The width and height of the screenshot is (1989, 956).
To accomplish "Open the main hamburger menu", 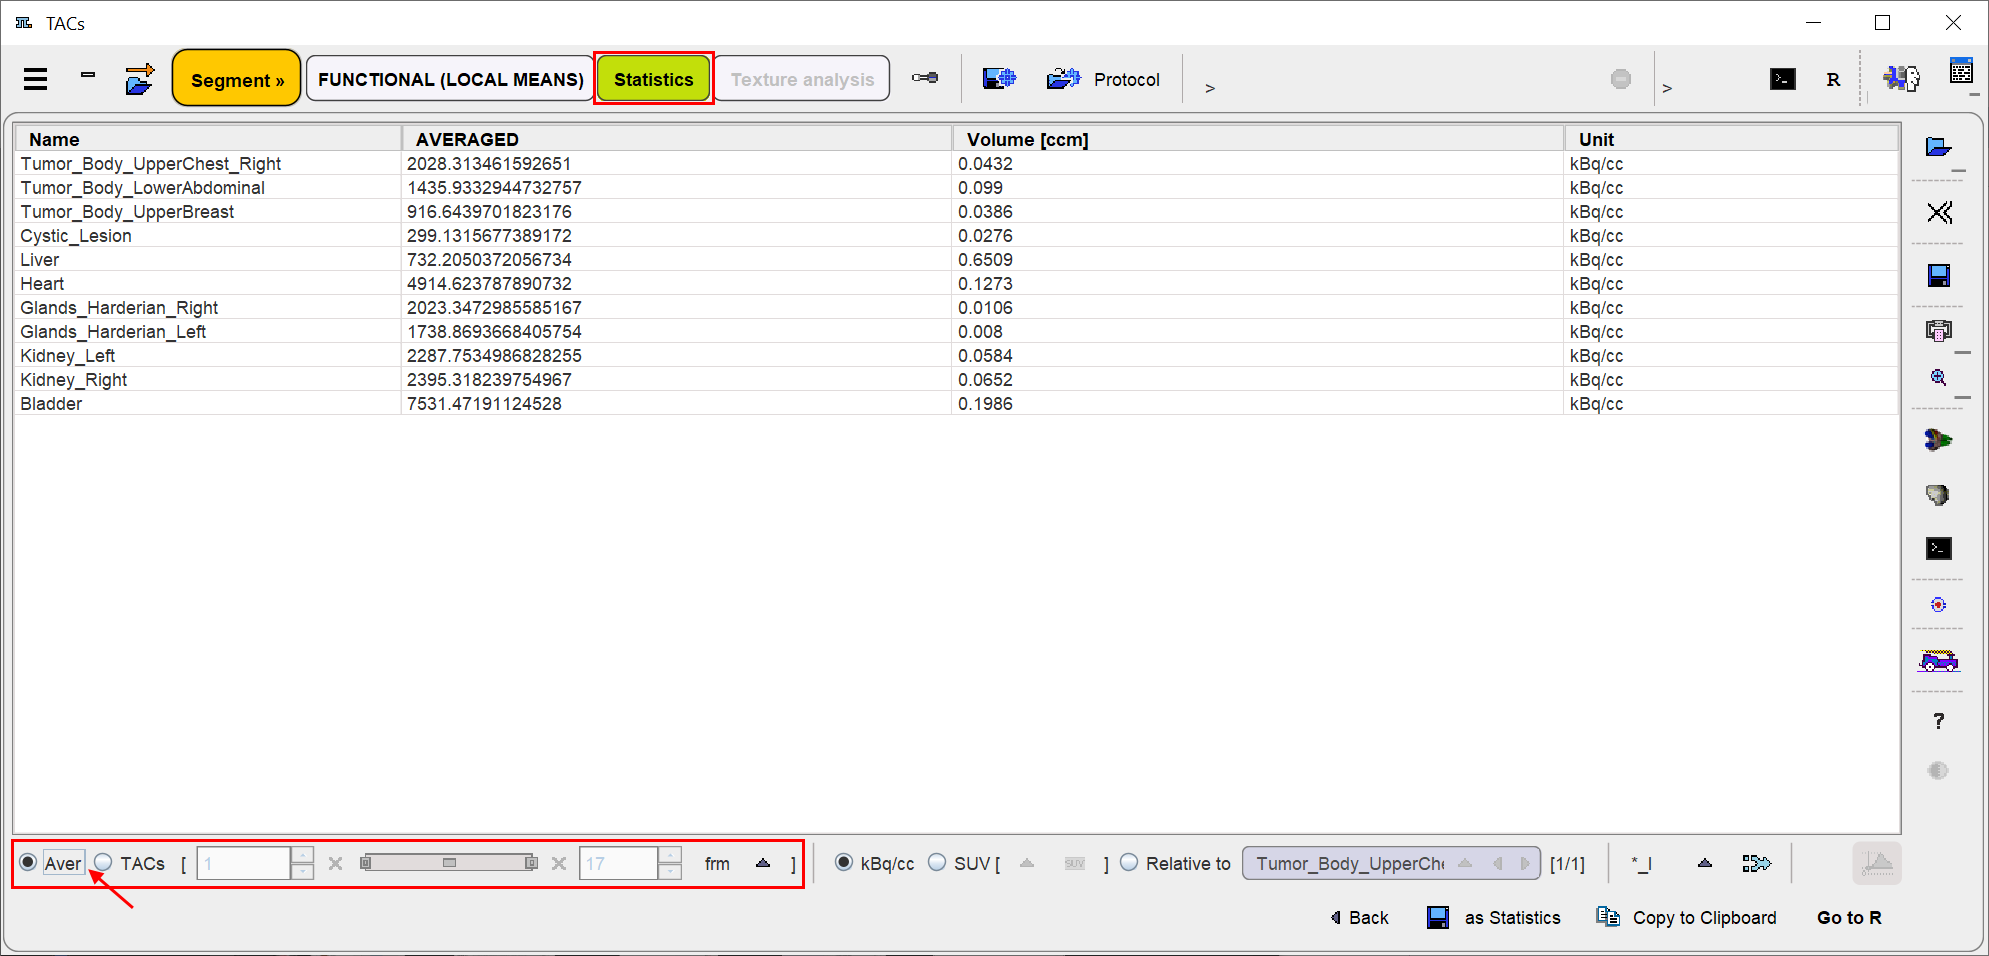I will click(x=36, y=79).
